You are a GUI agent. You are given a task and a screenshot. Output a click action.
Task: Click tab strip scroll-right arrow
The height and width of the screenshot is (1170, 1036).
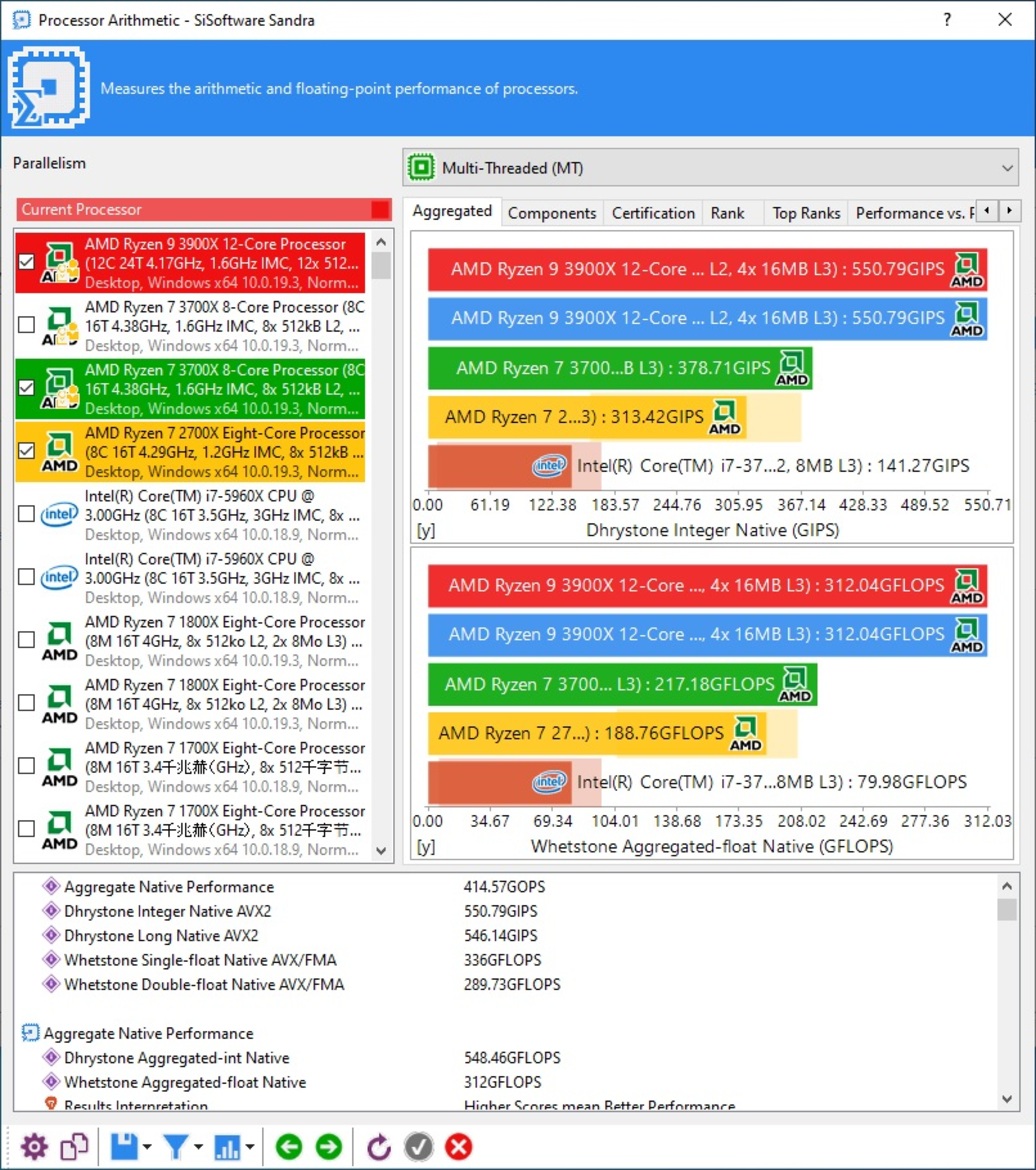[x=1009, y=211]
